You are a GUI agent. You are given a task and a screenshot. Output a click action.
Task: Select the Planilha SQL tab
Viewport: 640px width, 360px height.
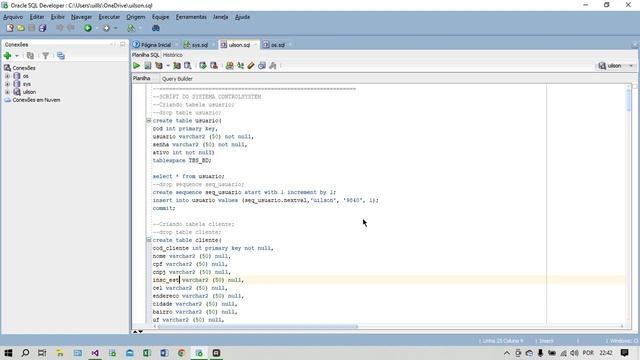point(145,55)
